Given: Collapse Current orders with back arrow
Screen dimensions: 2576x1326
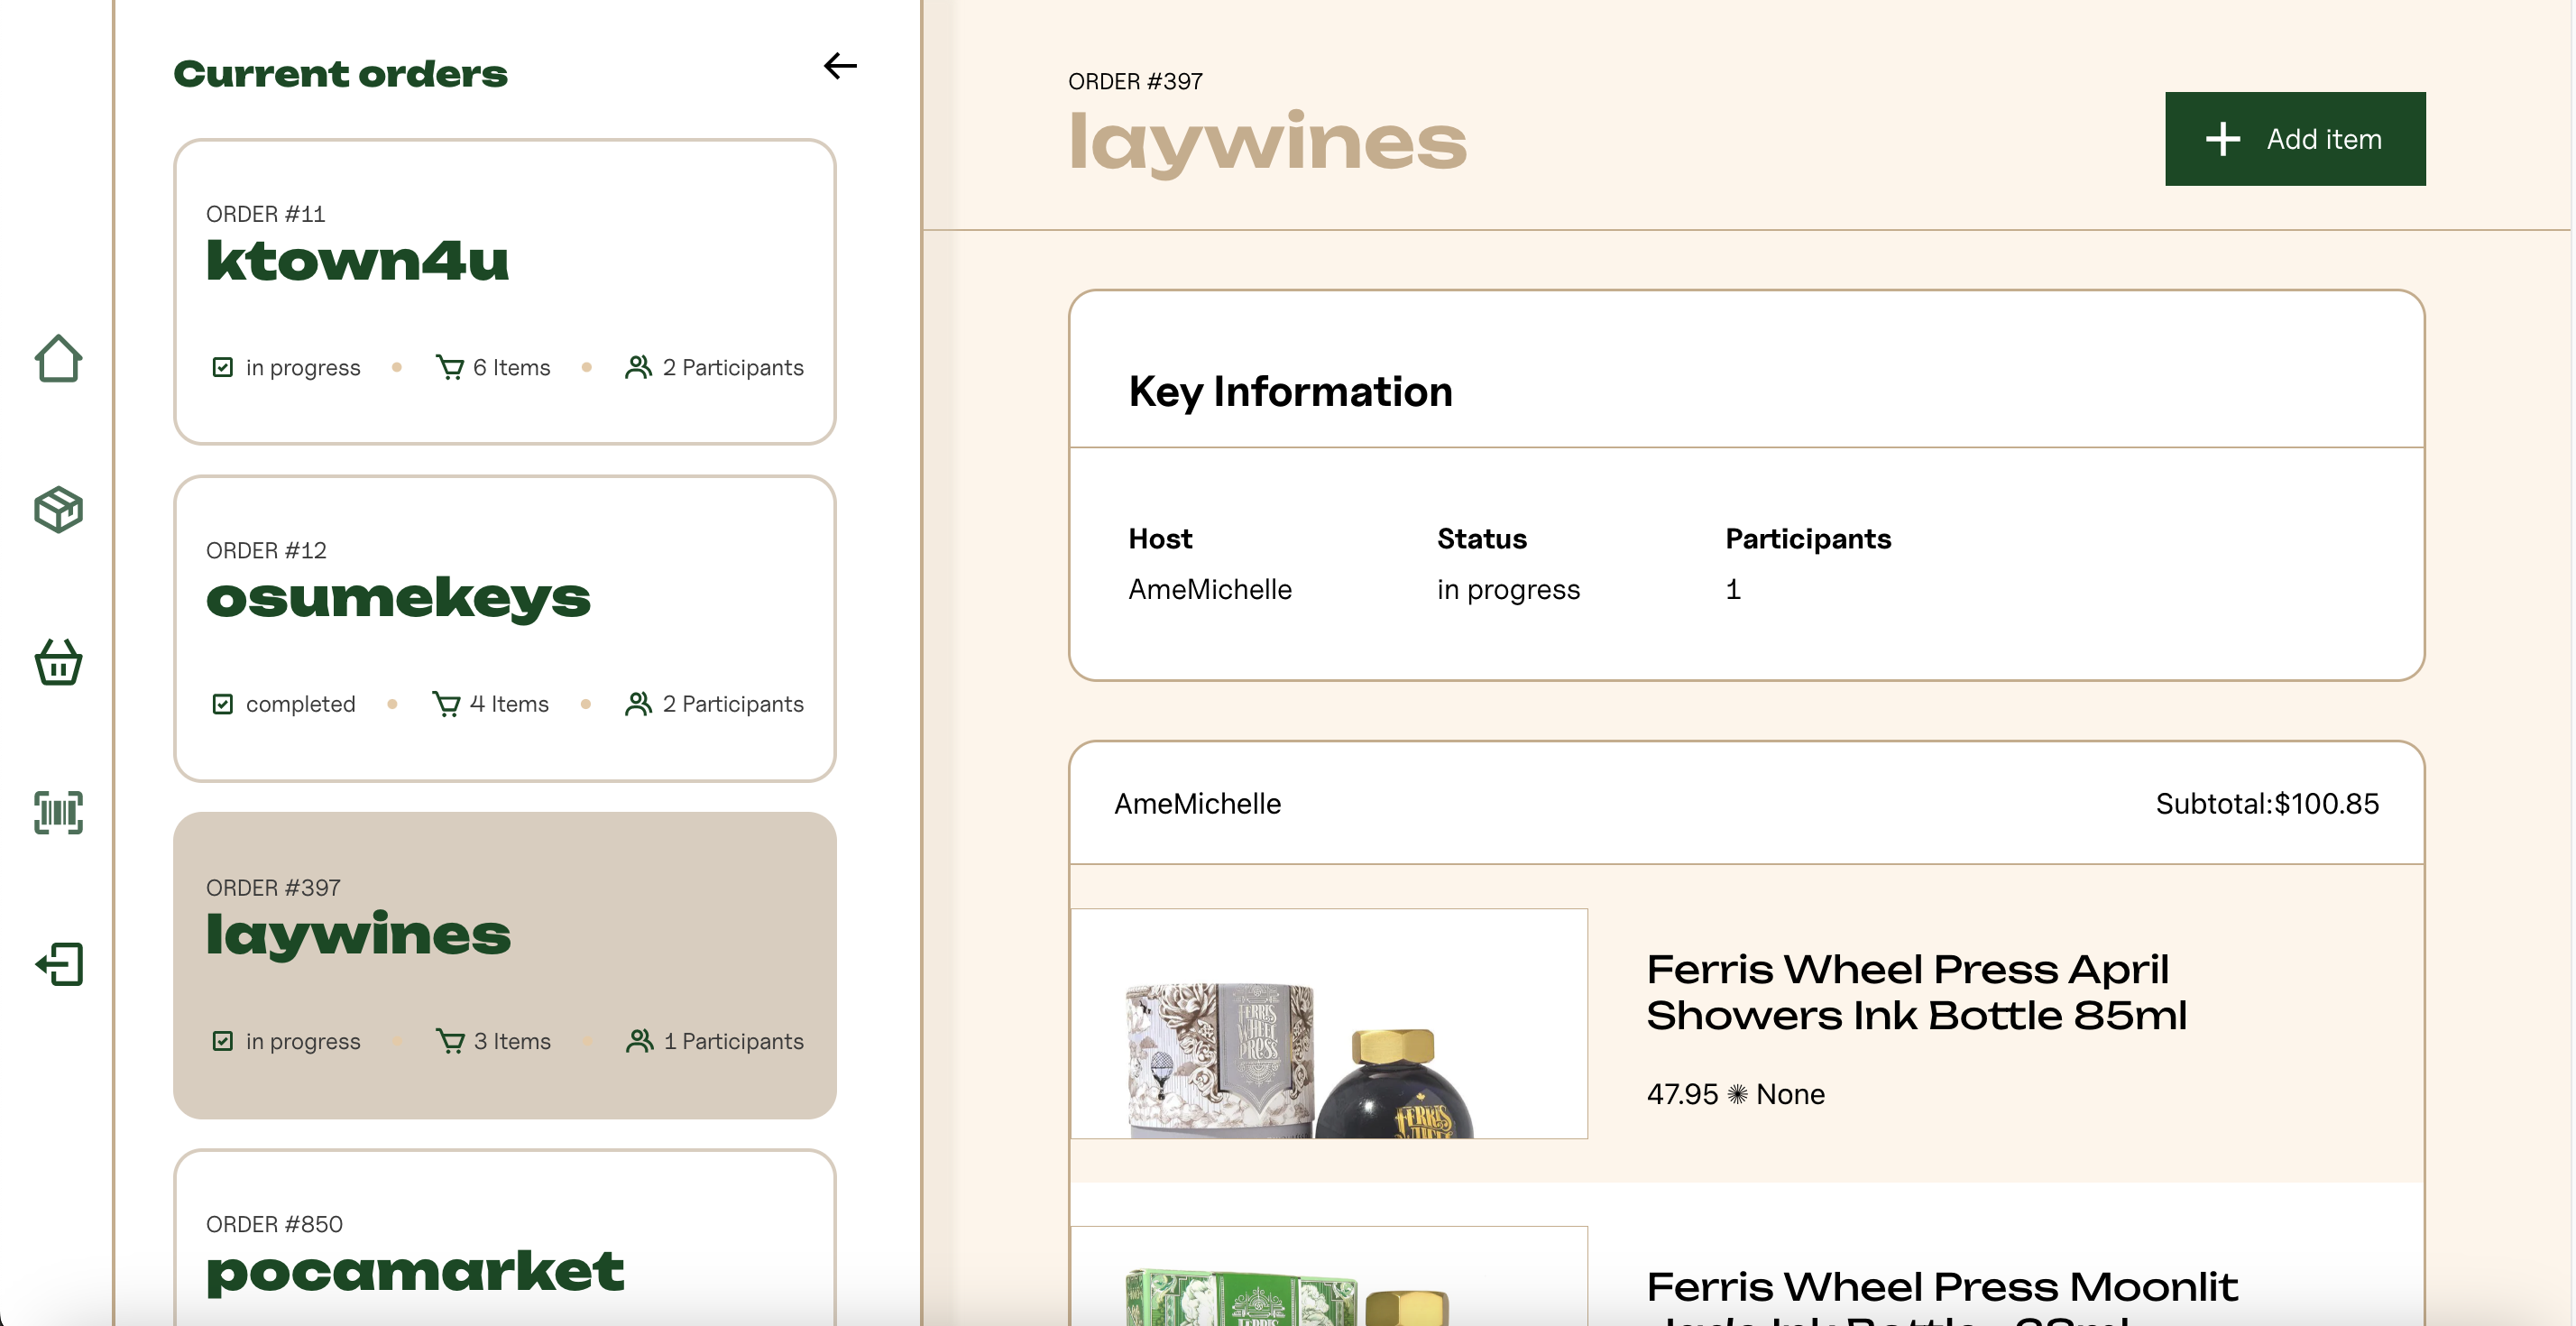Looking at the screenshot, I should pyautogui.click(x=839, y=66).
